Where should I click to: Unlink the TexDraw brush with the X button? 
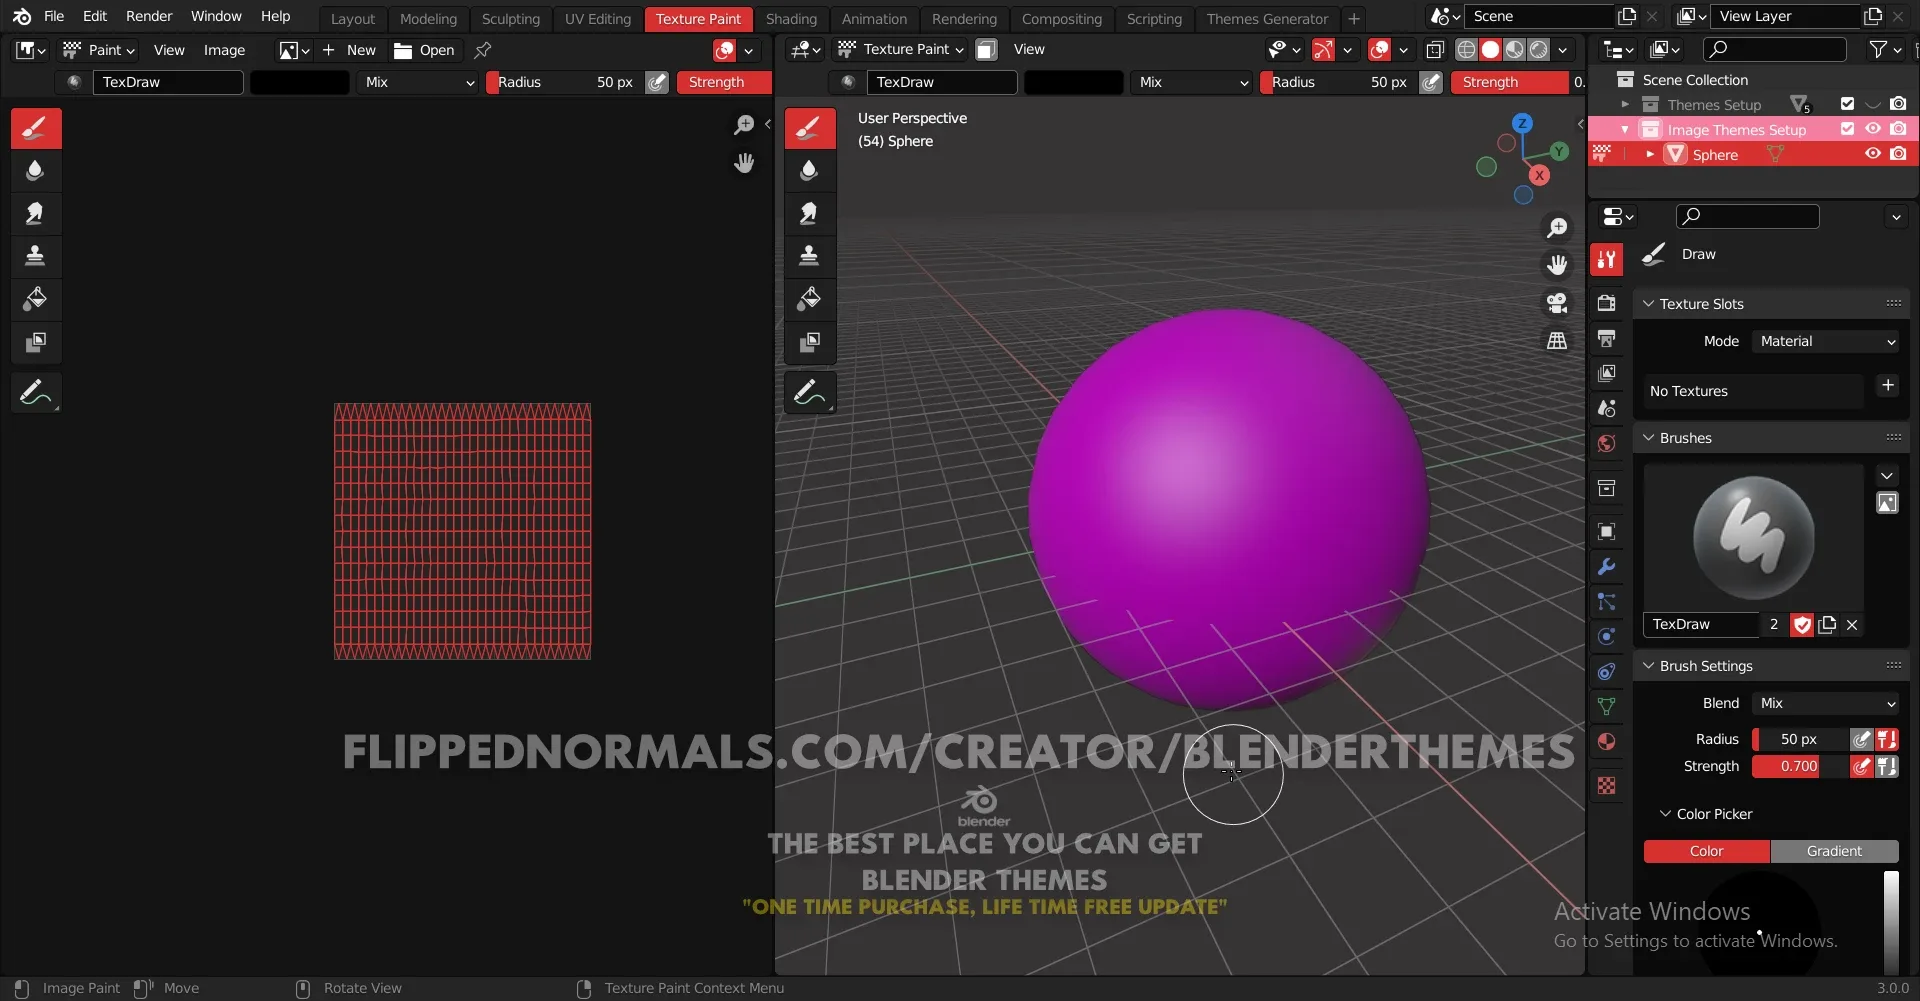click(1852, 625)
